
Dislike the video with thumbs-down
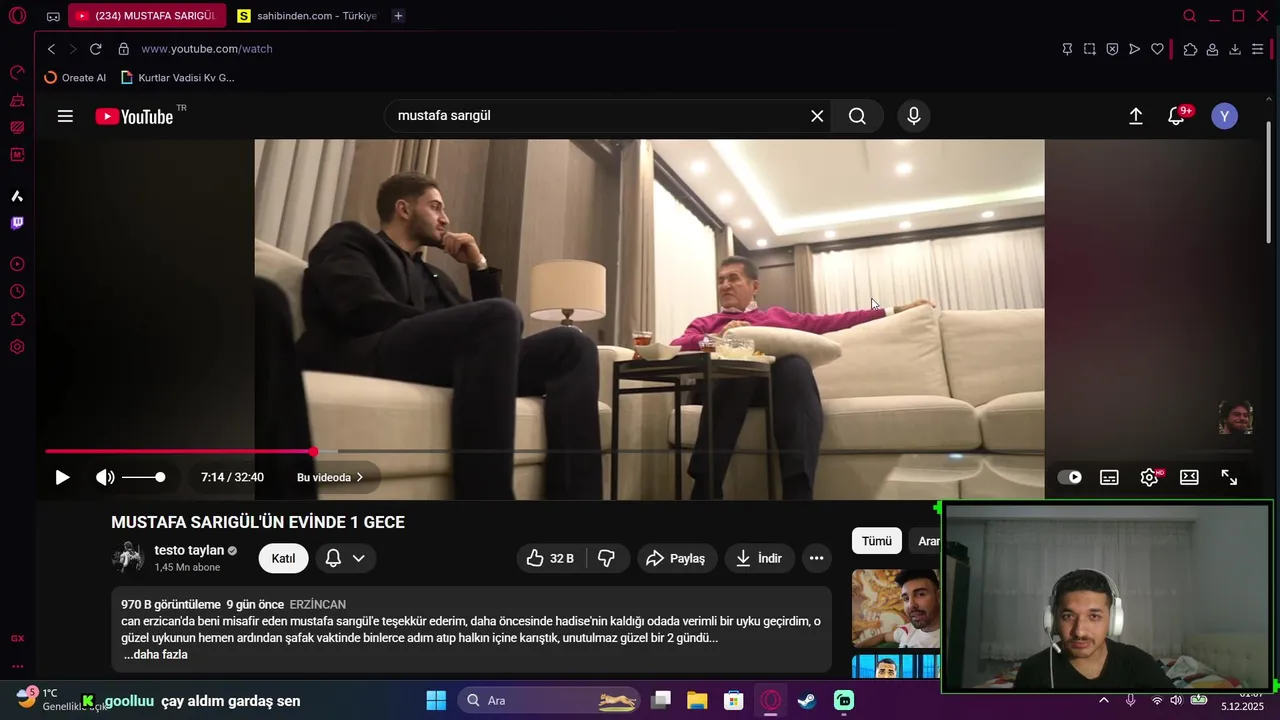click(607, 558)
